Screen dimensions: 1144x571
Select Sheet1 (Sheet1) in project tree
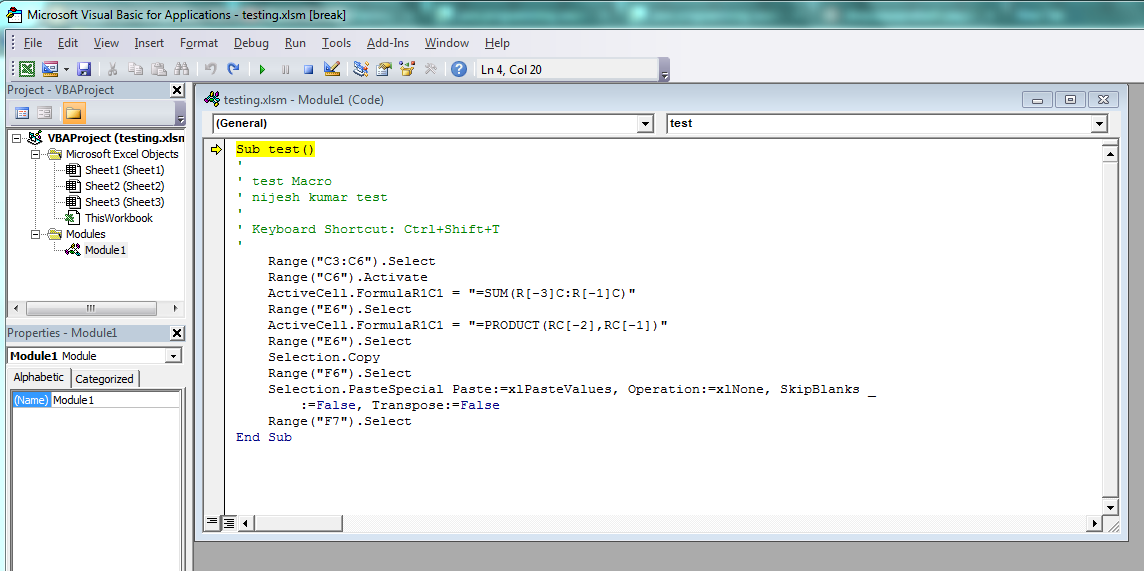(124, 170)
